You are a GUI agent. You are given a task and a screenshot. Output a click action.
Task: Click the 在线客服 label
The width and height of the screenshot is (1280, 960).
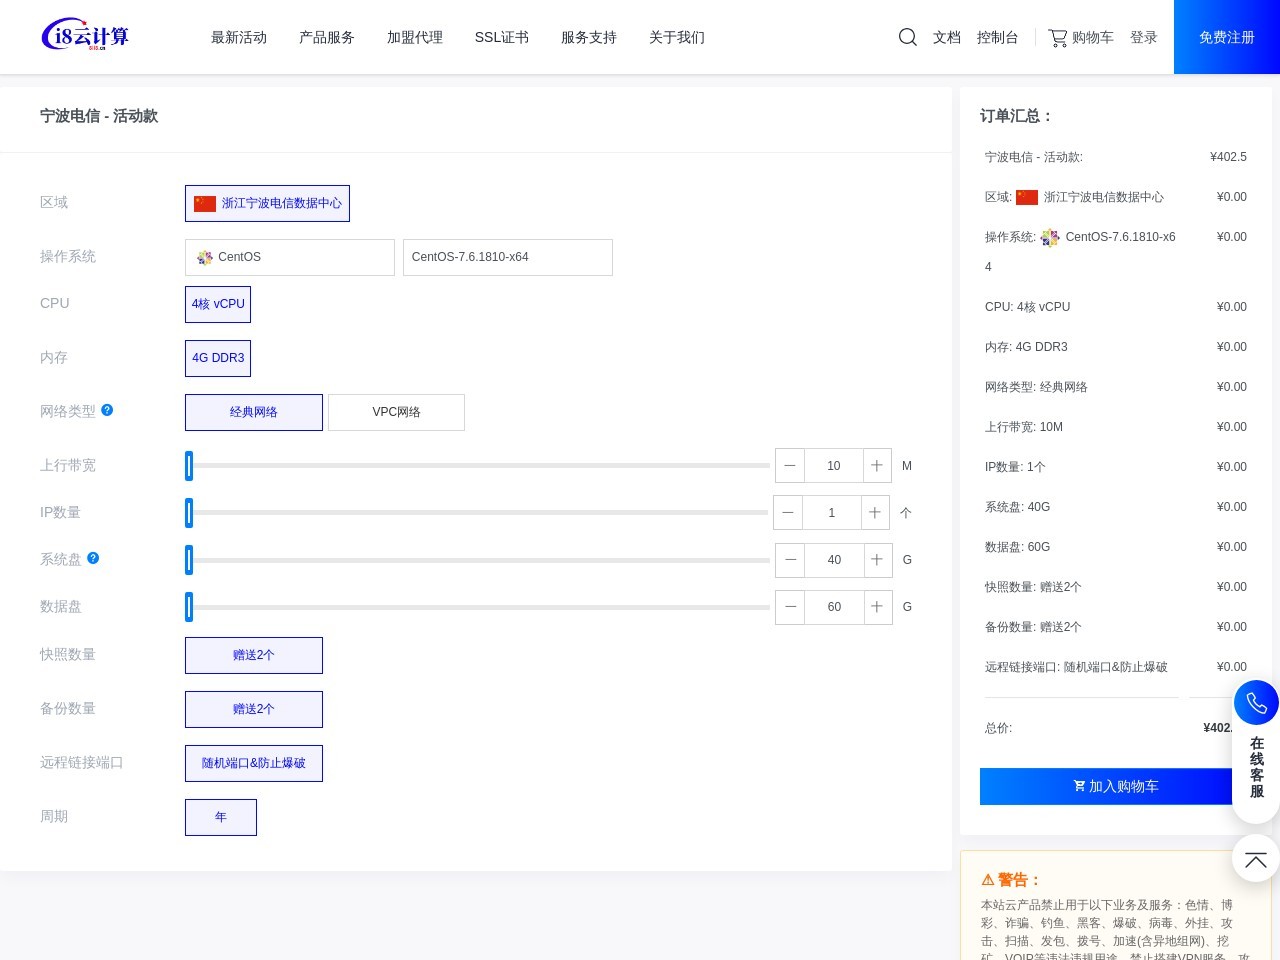[1257, 767]
